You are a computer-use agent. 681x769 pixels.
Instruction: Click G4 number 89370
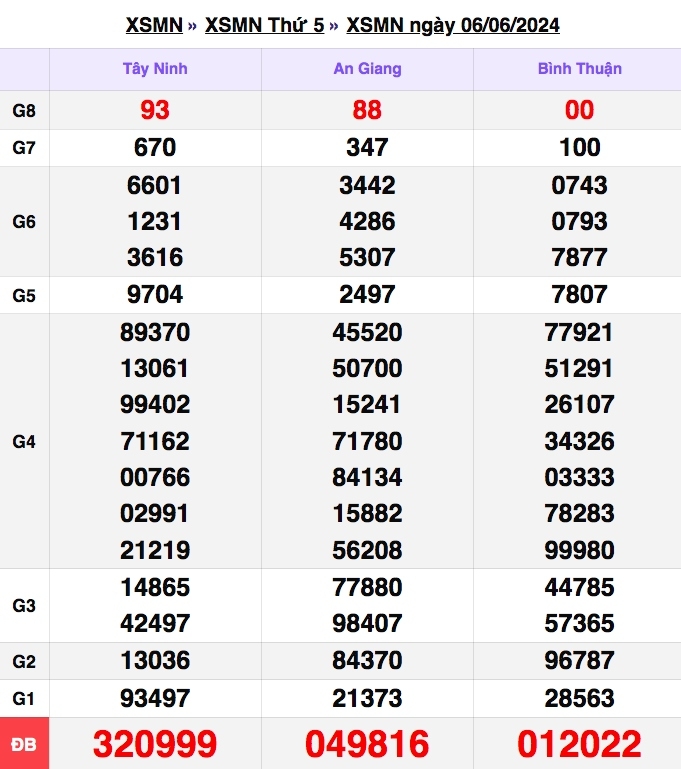(155, 332)
